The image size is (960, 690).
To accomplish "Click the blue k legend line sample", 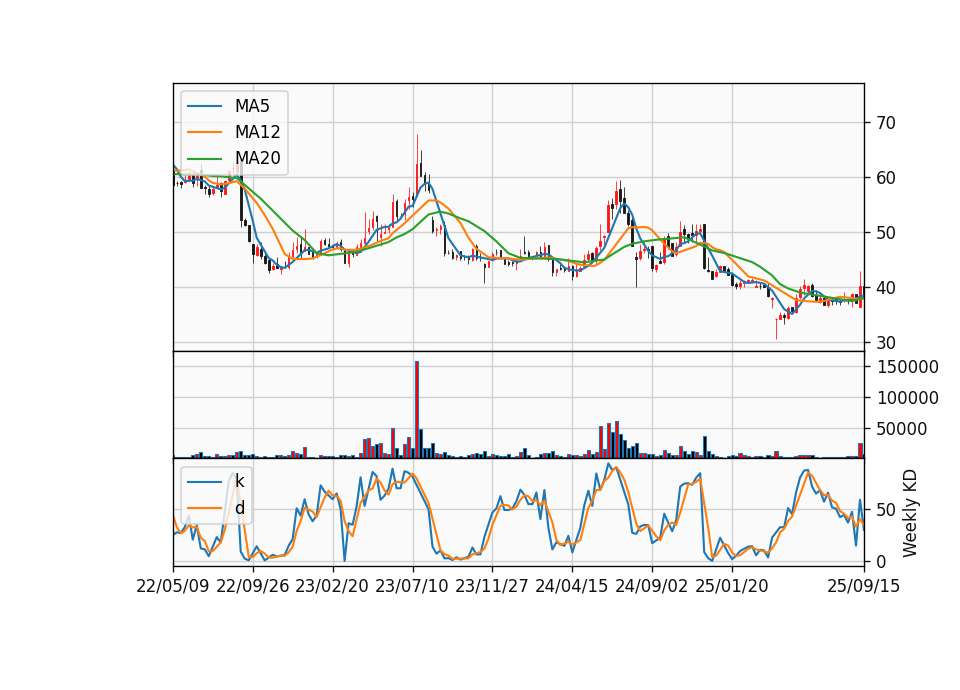I will pos(204,482).
